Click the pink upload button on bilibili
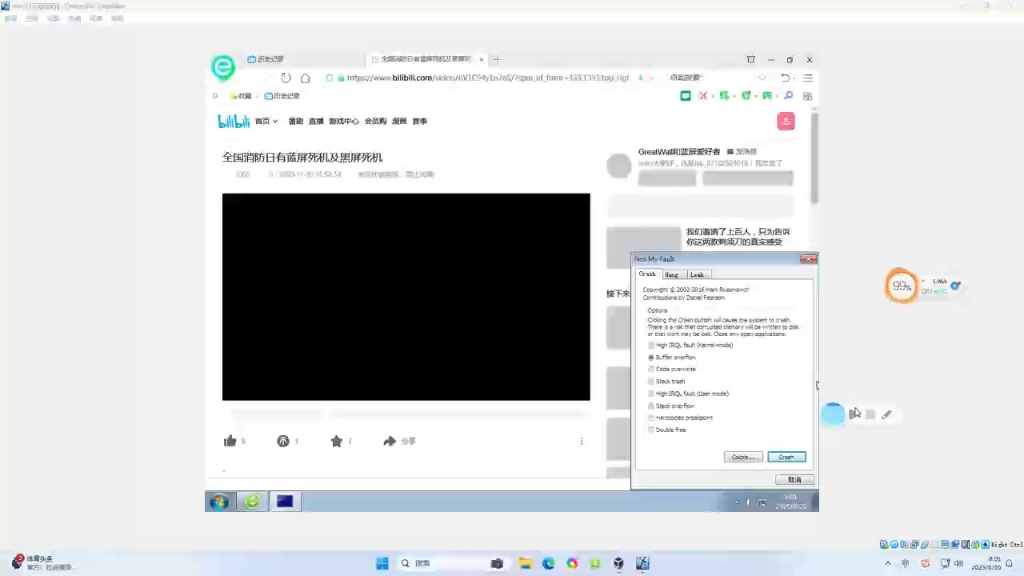This screenshot has width=1024, height=576. tap(786, 121)
